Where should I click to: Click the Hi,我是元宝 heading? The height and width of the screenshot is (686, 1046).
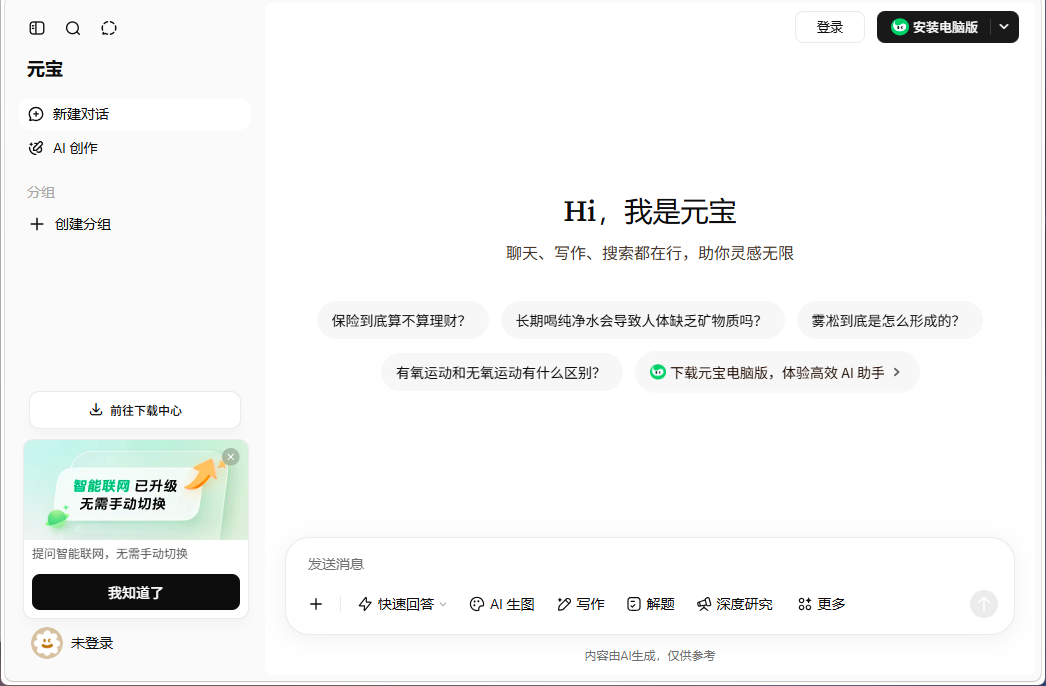650,212
